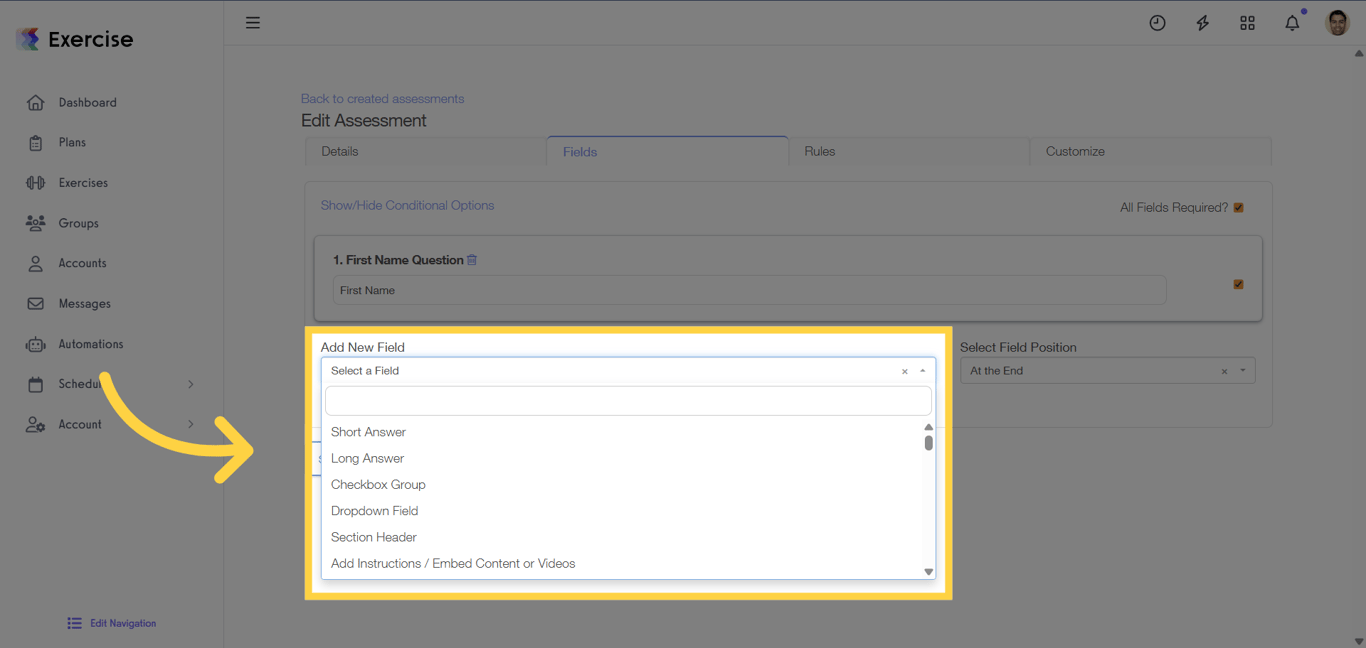This screenshot has height=648, width=1366.
Task: Open the Customize tab
Action: tap(1075, 151)
